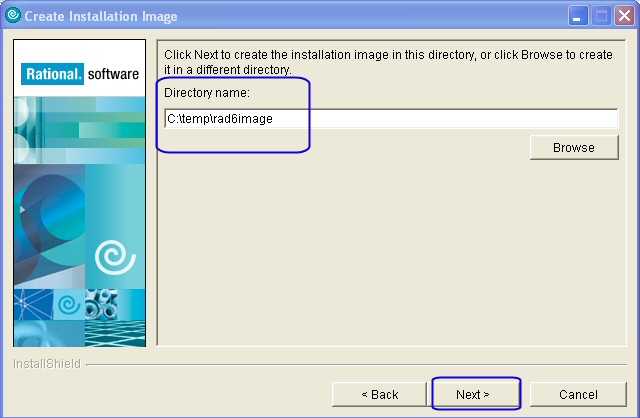The height and width of the screenshot is (418, 640).
Task: Close the Create Installation Image window
Action: pos(625,16)
